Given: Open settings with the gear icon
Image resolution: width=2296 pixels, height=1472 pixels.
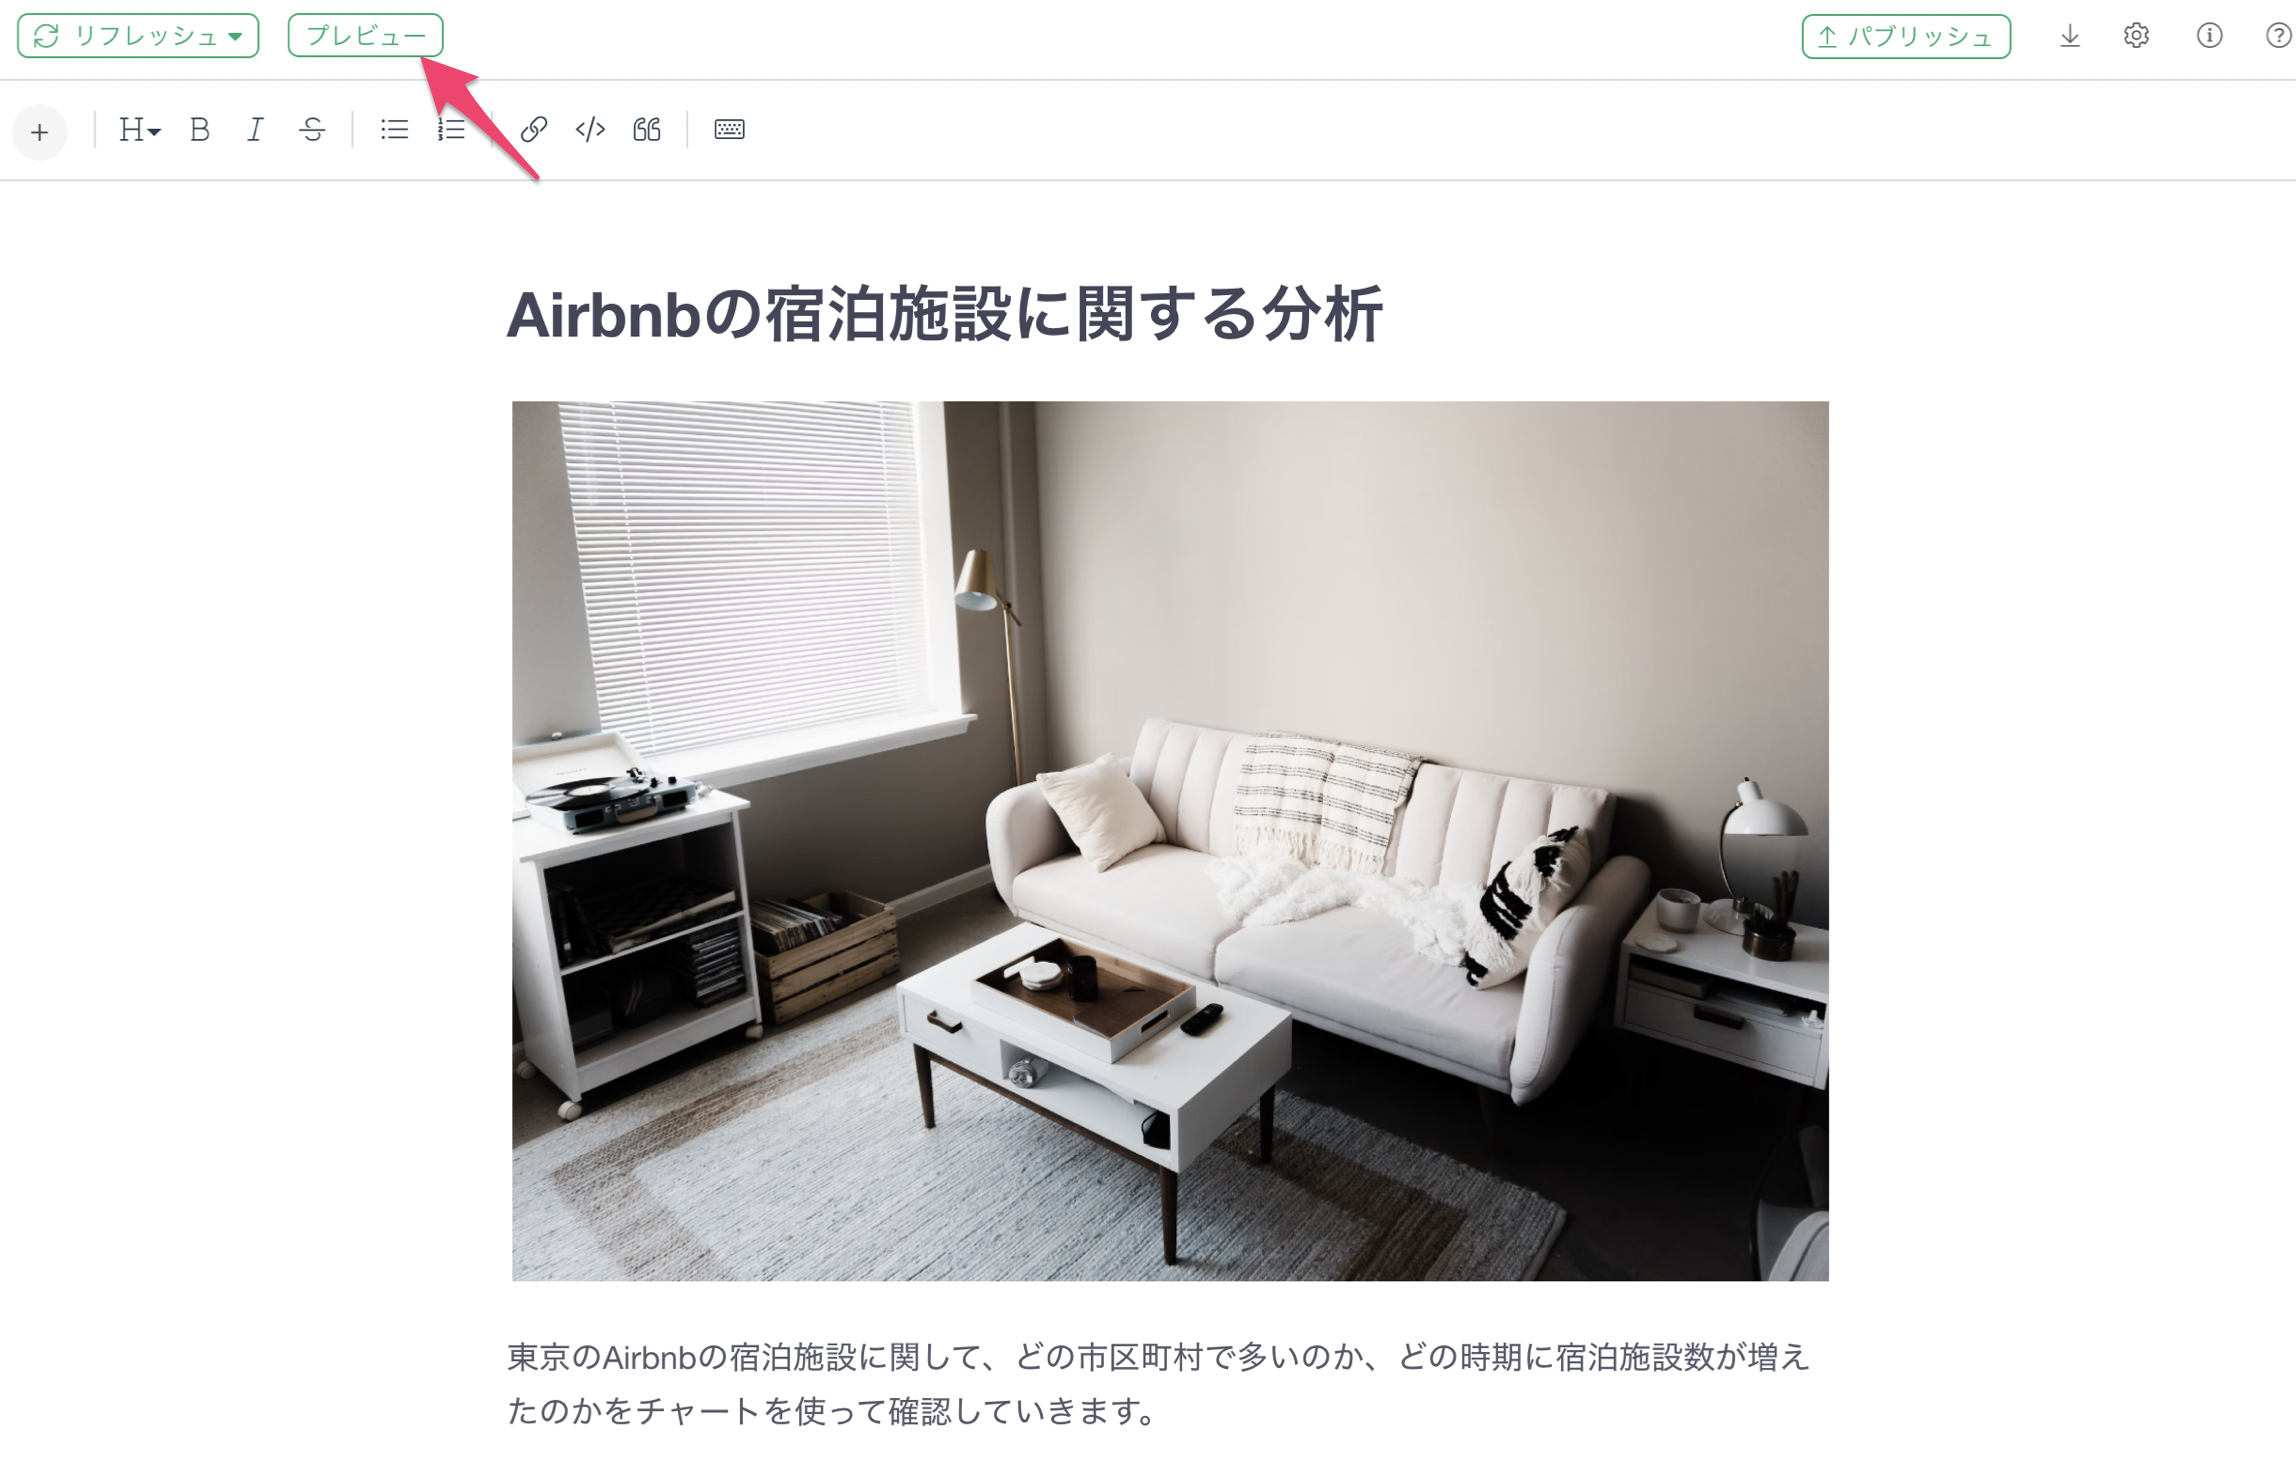Looking at the screenshot, I should click(2136, 36).
